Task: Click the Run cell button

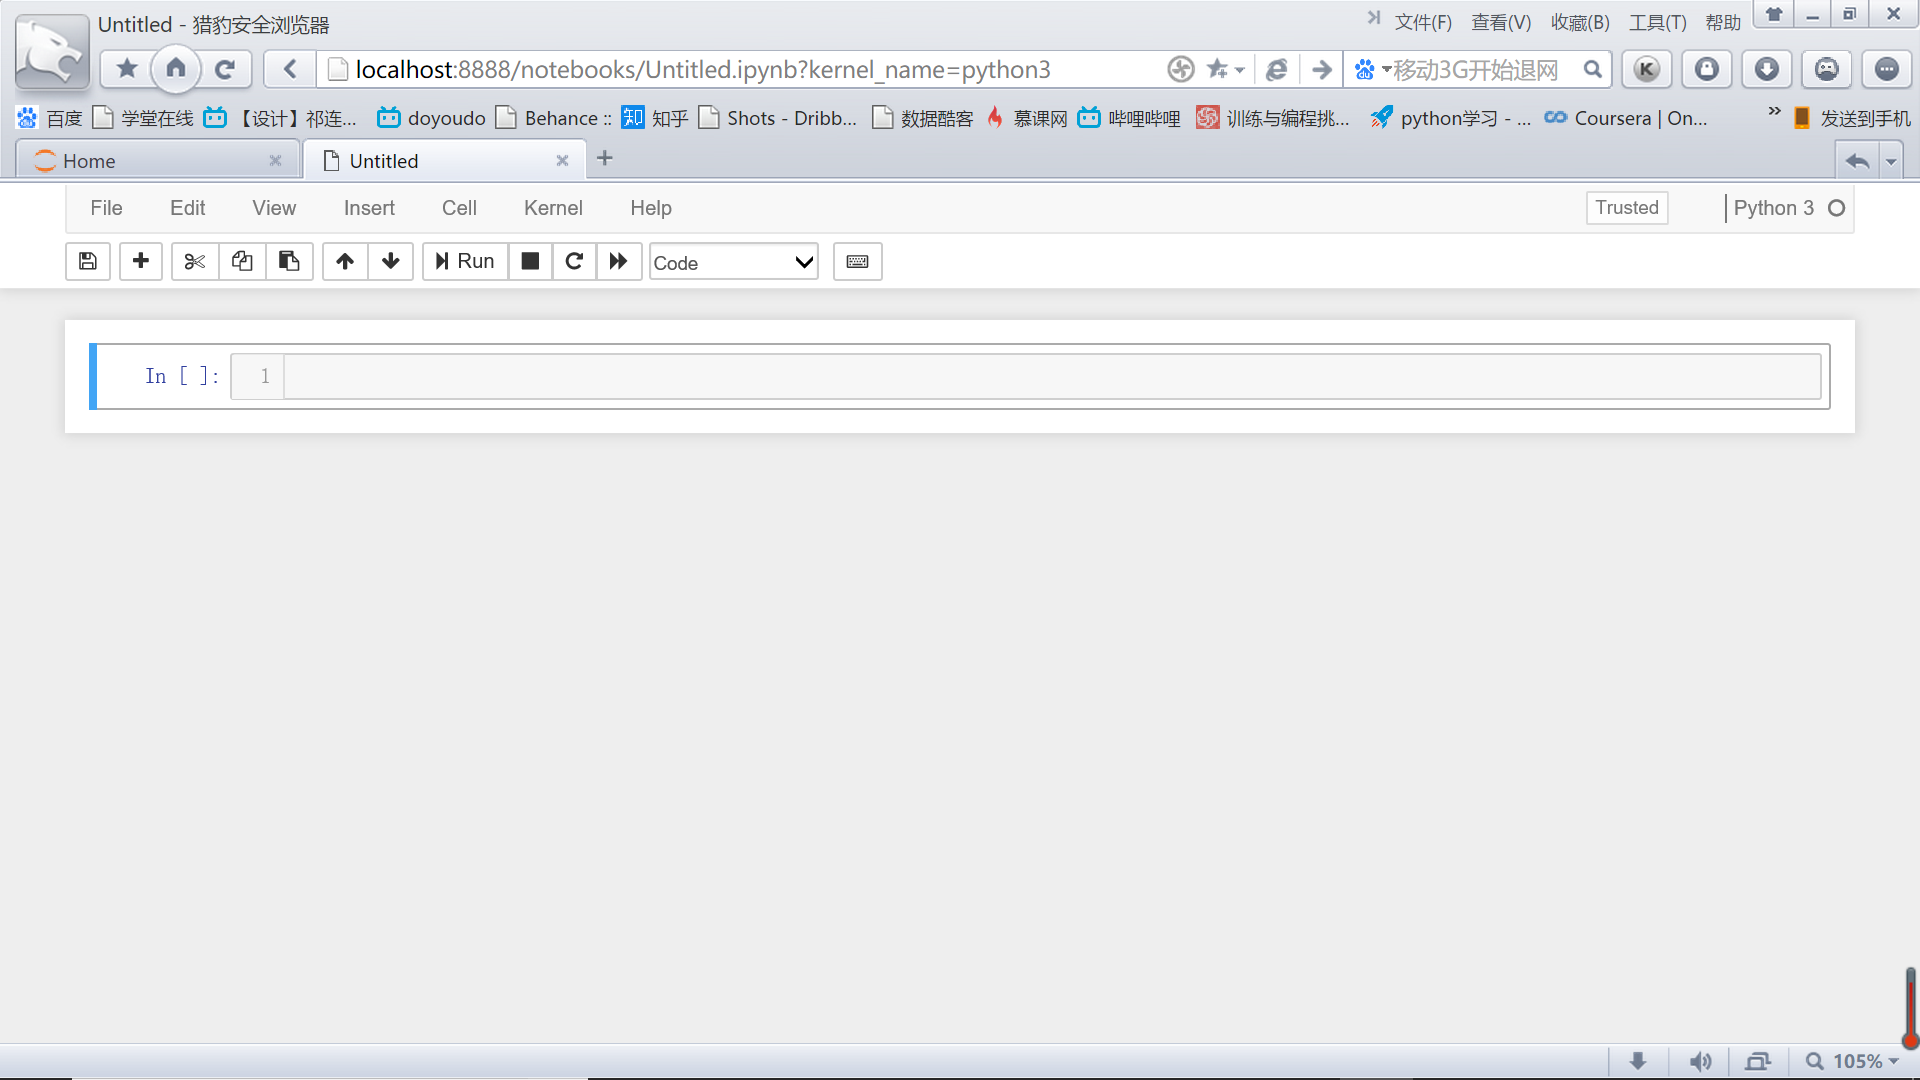Action: tap(465, 262)
